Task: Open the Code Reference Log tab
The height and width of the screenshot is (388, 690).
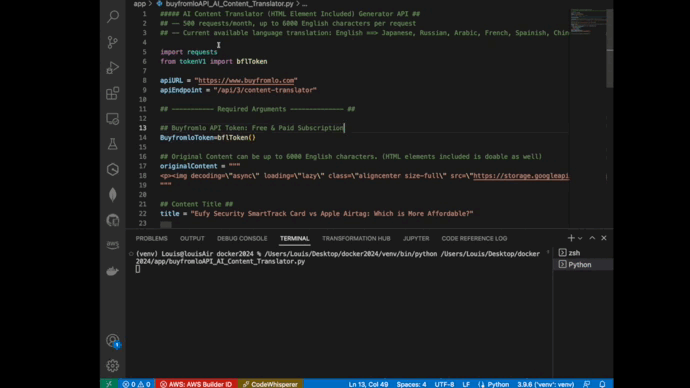Action: pyautogui.click(x=474, y=238)
